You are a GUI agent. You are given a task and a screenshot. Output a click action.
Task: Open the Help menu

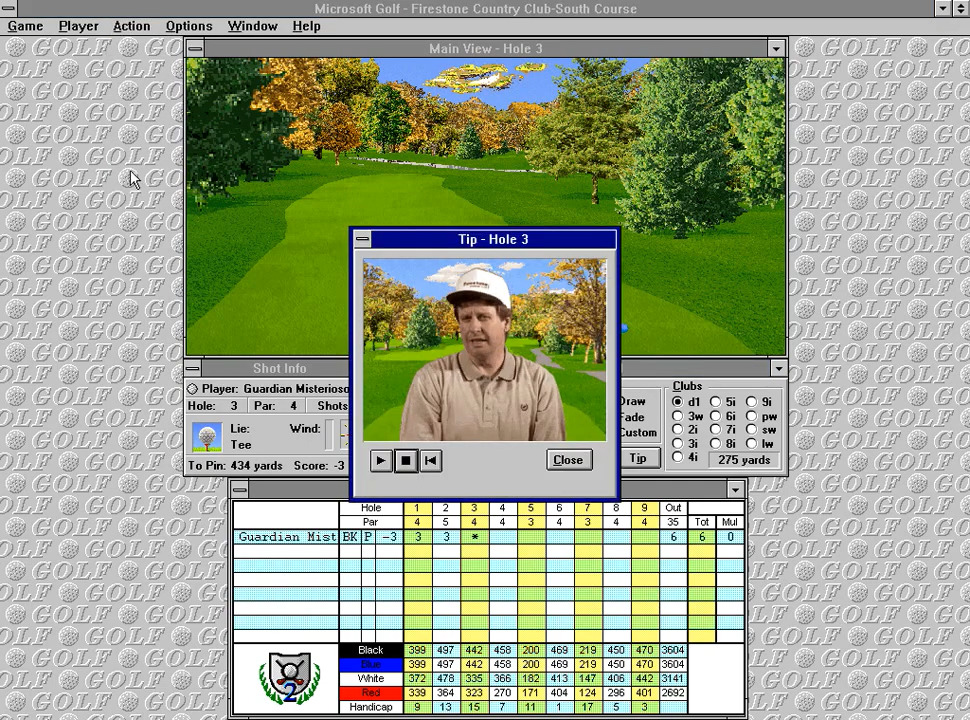[306, 26]
